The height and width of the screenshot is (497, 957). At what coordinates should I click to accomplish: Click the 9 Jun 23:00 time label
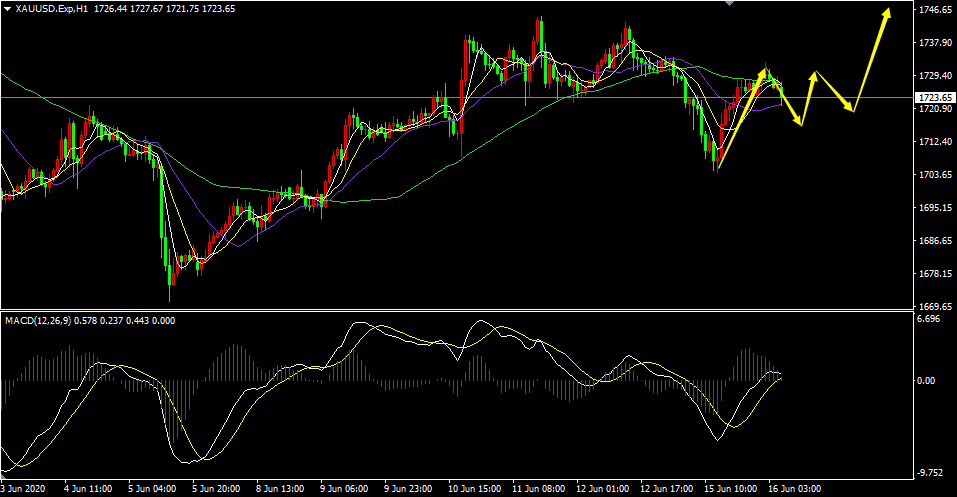tap(408, 489)
